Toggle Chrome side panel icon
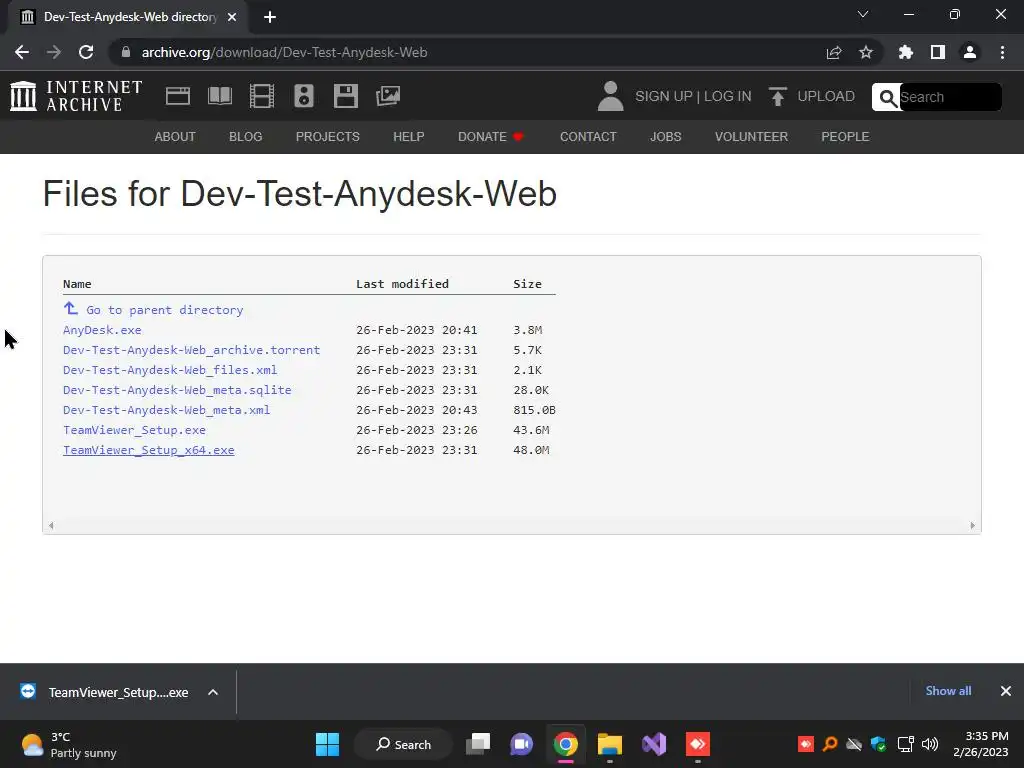 coord(938,52)
